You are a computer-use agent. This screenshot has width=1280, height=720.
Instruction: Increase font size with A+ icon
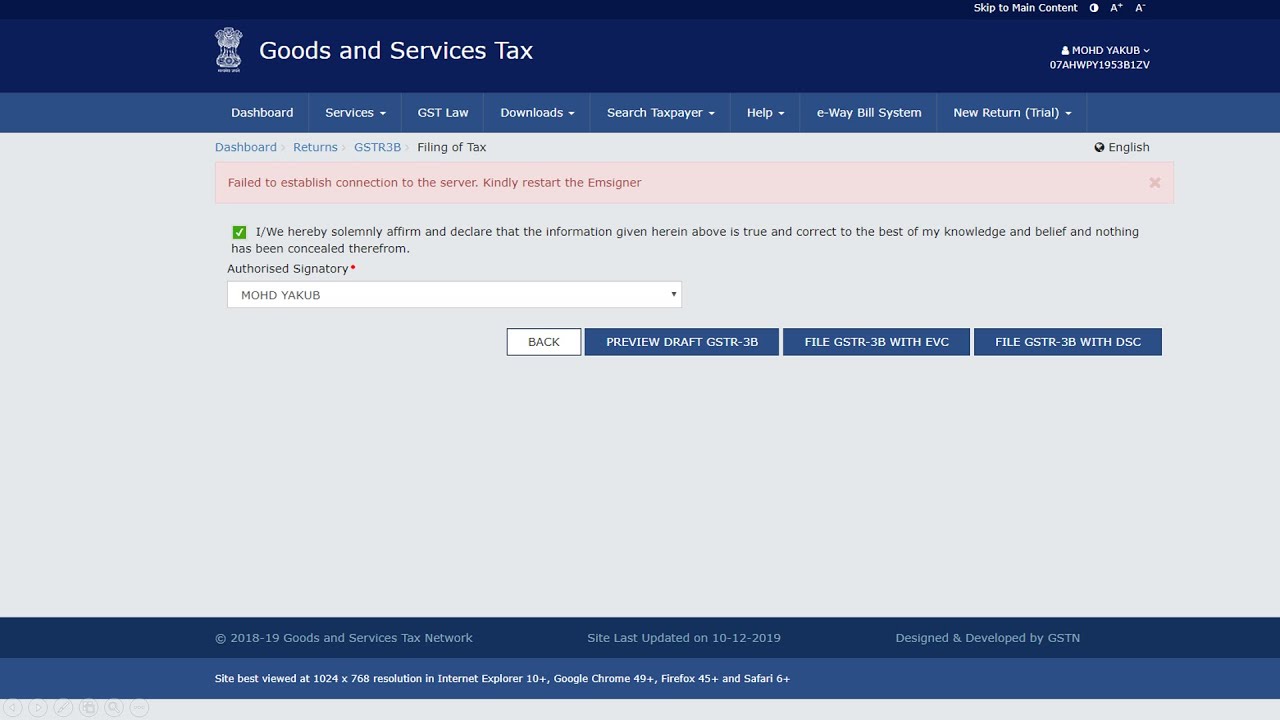(1116, 8)
